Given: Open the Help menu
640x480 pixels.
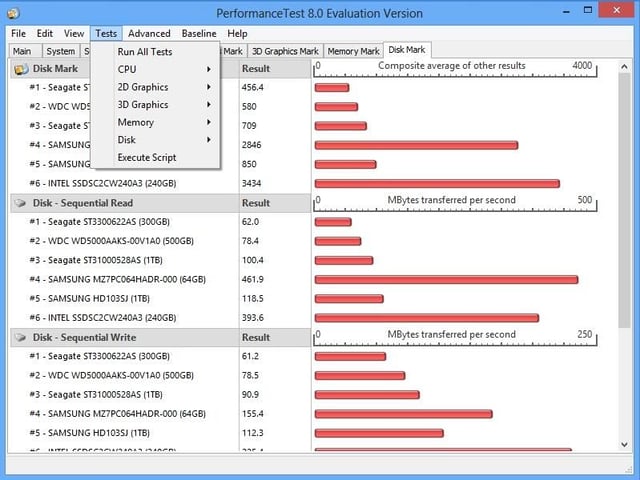Looking at the screenshot, I should (x=237, y=33).
